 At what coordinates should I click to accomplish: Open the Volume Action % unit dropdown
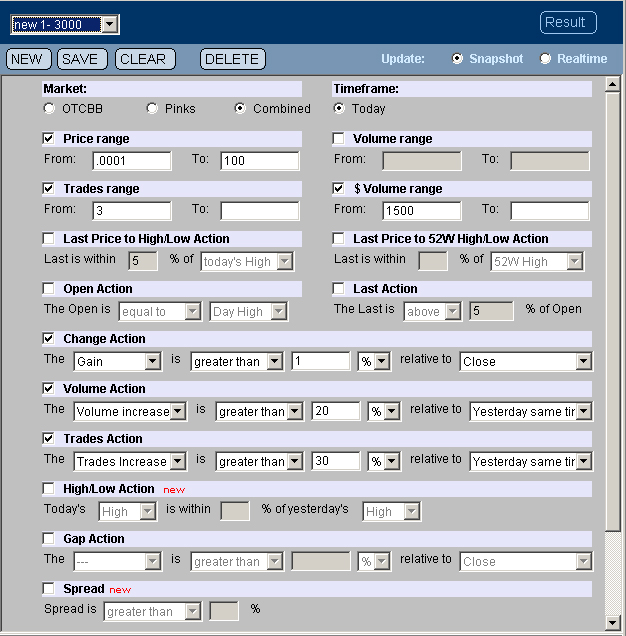(x=384, y=411)
